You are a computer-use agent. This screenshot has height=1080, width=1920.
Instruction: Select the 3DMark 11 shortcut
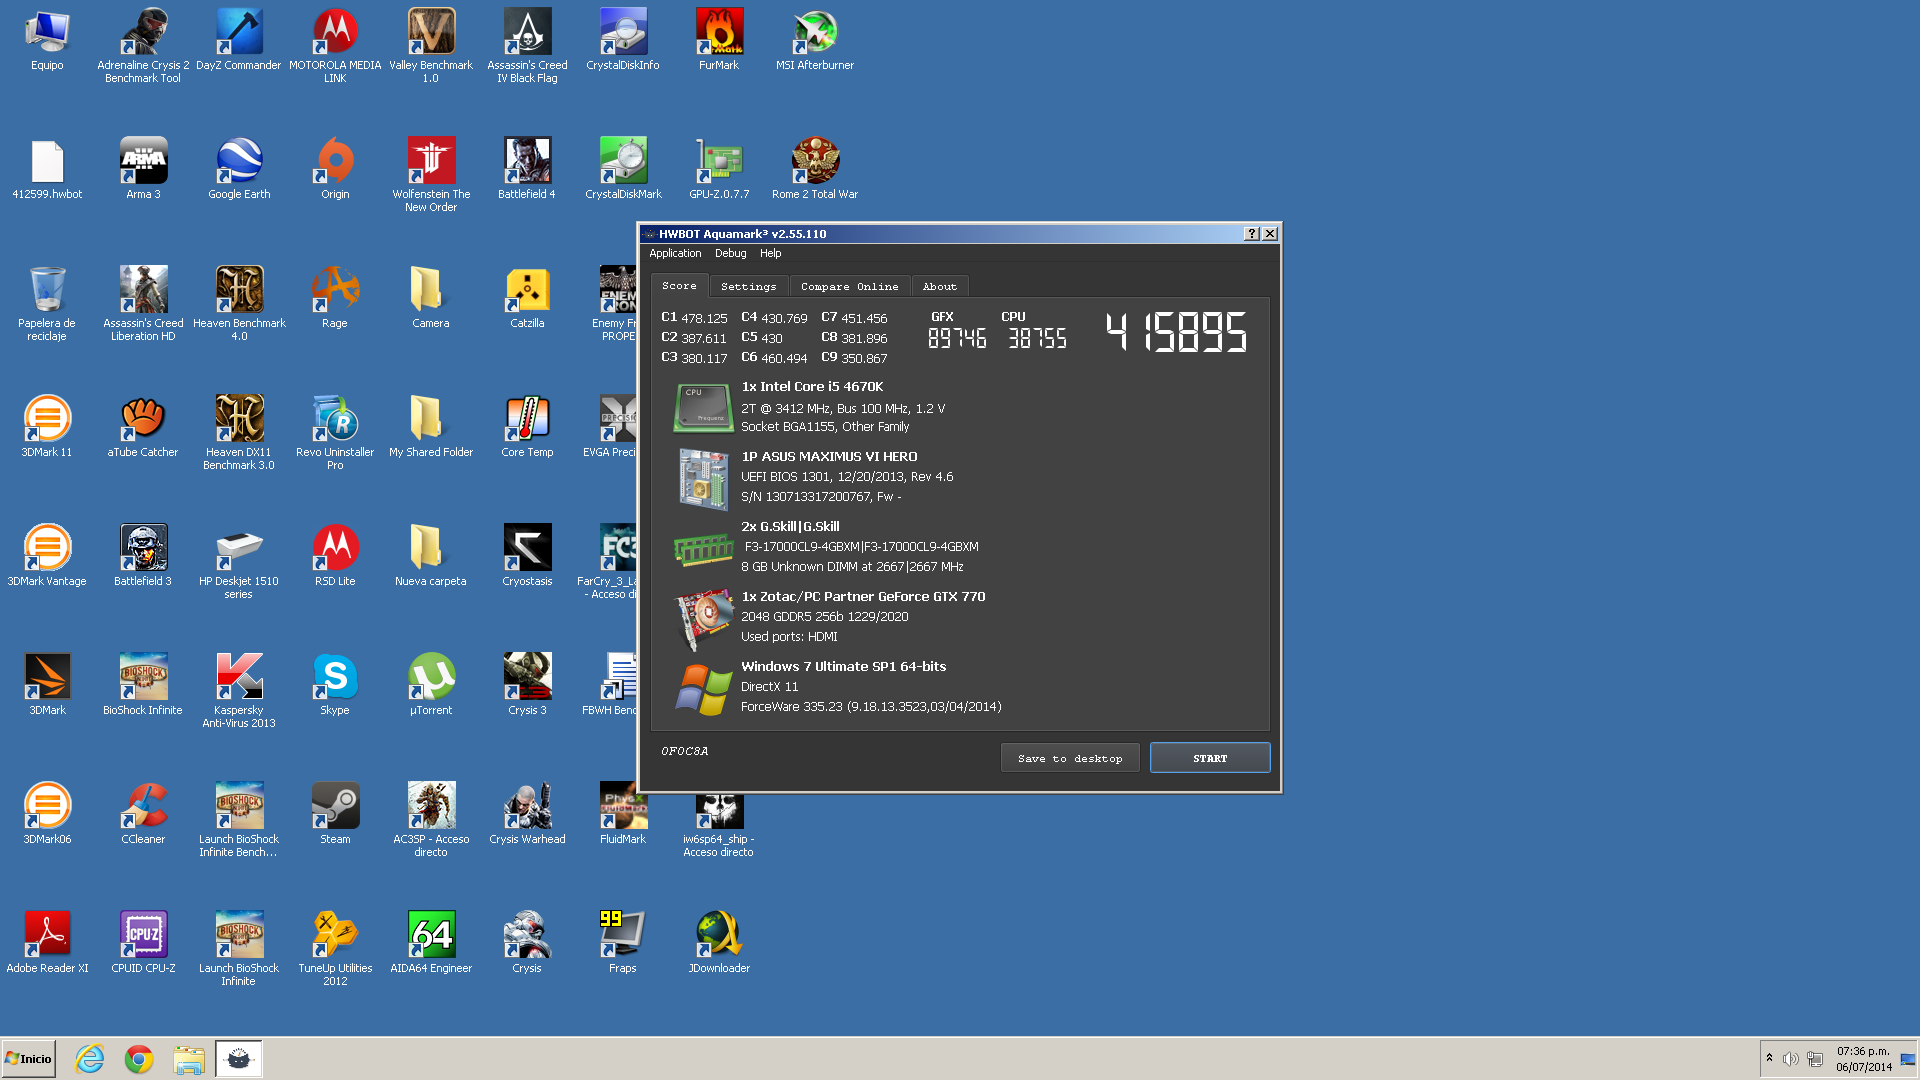point(47,427)
